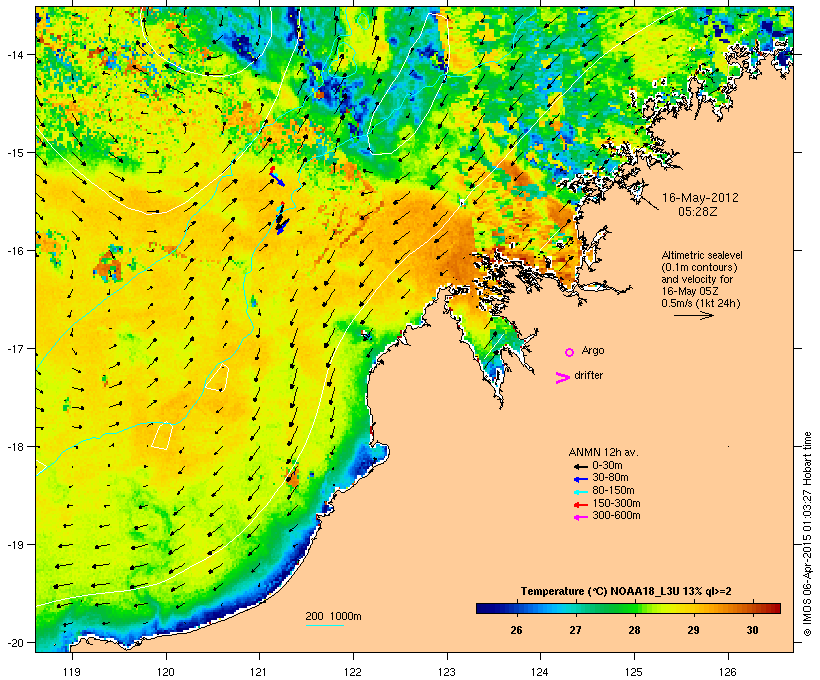Viewport: 820px width, 680px height.
Task: Click the cyan 80-150m legend arrow
Action: (x=581, y=492)
